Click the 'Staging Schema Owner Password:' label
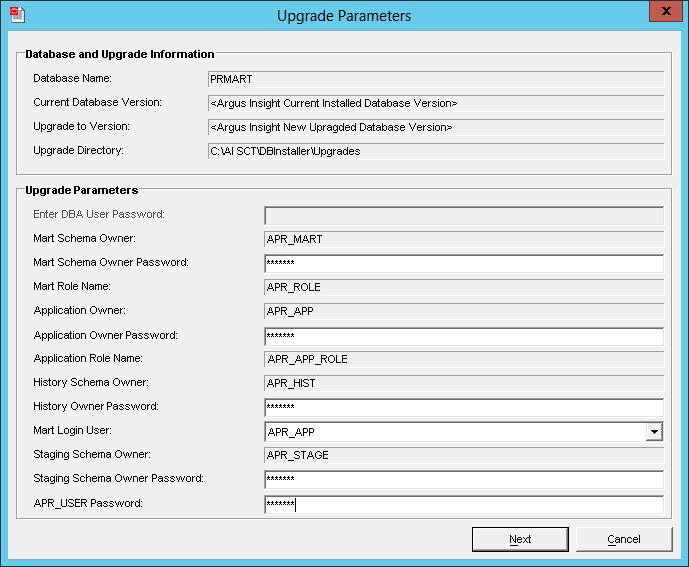Screen dimensions: 689x567 point(119,478)
